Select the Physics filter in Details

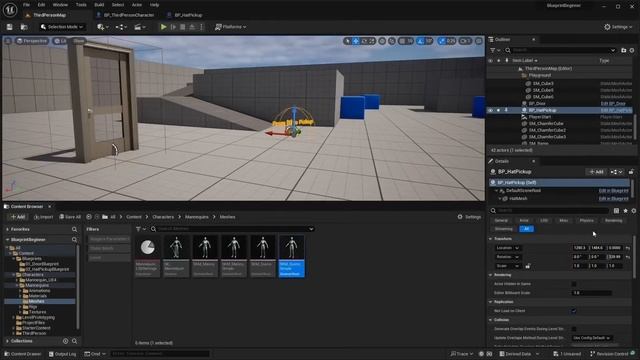(587, 220)
